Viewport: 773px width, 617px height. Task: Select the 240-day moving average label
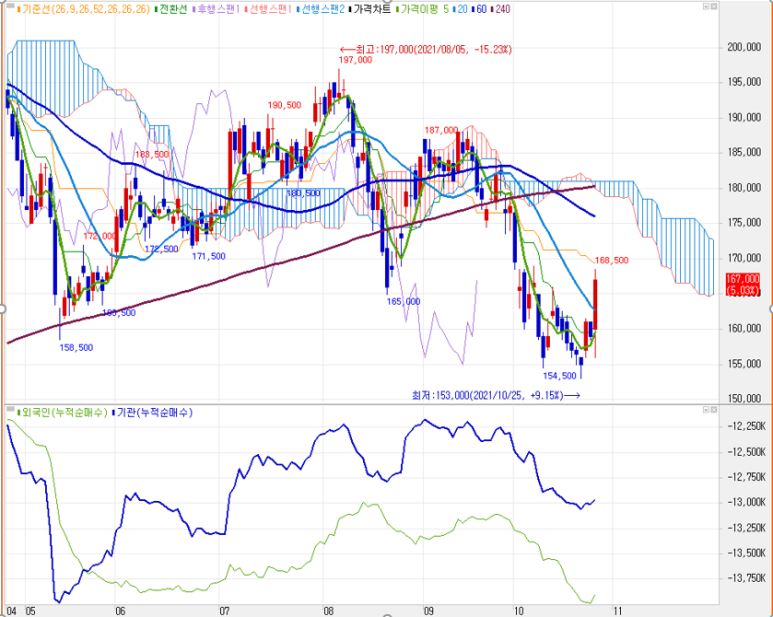pos(500,9)
